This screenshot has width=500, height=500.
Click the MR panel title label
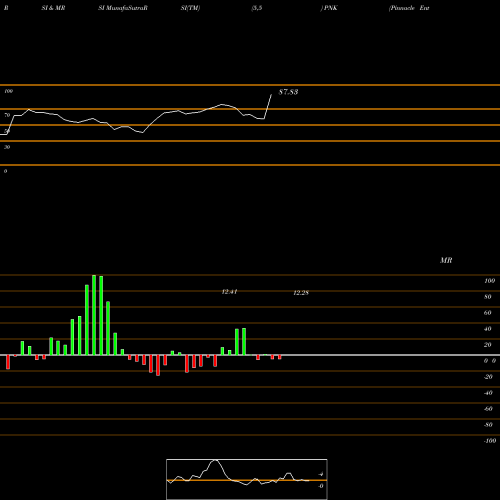pyautogui.click(x=446, y=260)
